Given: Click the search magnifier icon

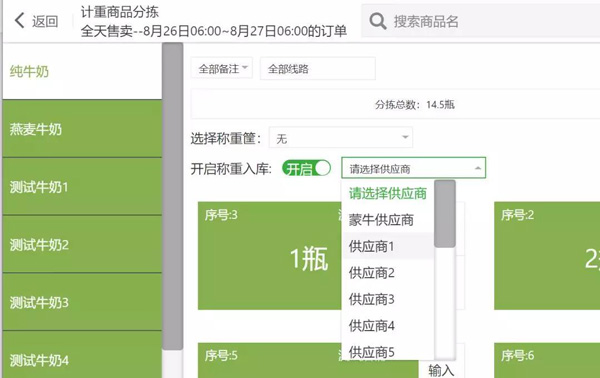Looking at the screenshot, I should click(x=377, y=21).
